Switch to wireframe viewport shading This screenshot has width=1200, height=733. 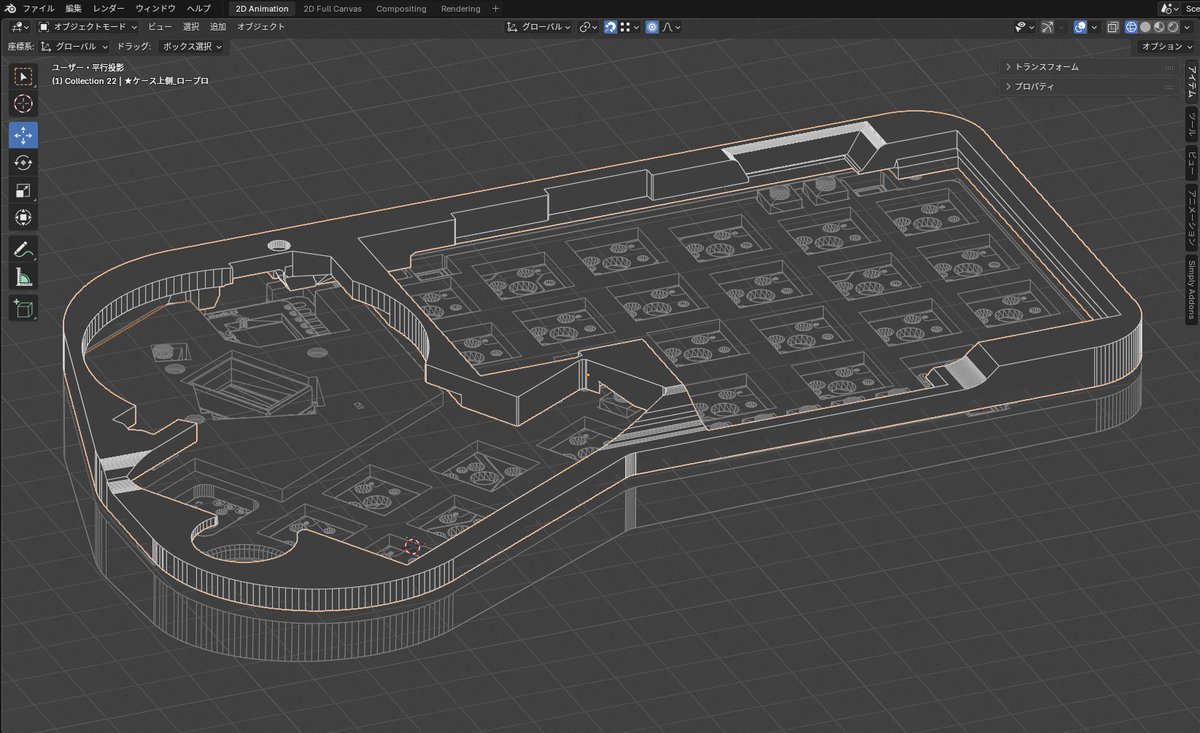click(1131, 27)
